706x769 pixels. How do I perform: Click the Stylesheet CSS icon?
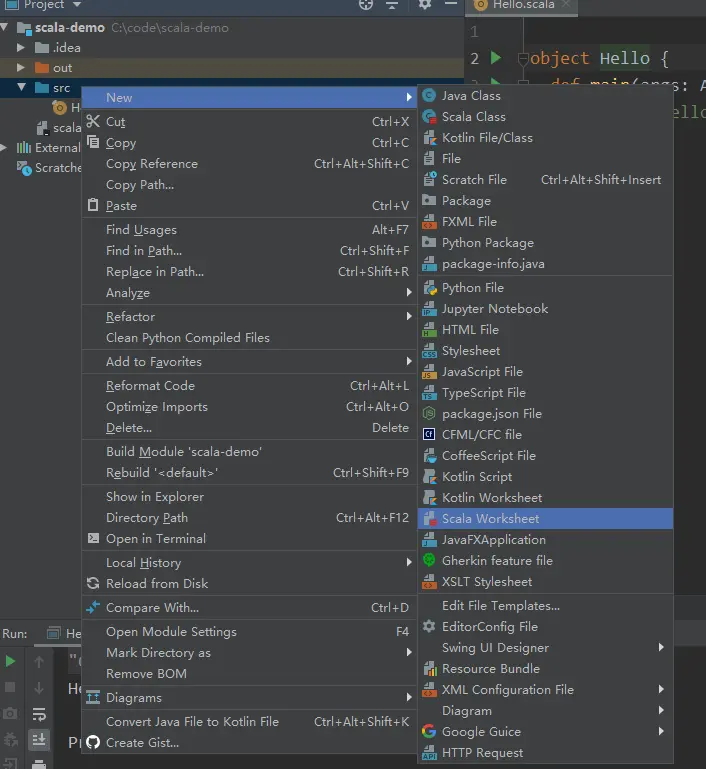click(x=429, y=351)
